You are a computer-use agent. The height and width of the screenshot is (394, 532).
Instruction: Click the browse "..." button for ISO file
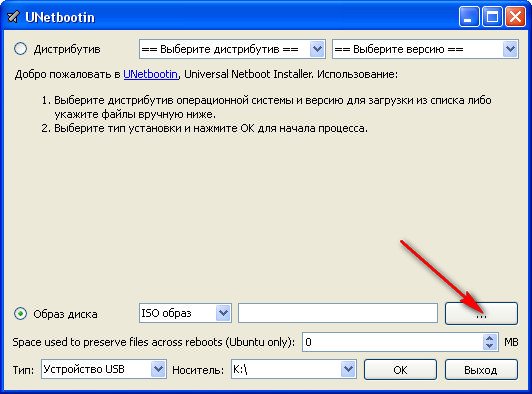click(x=481, y=313)
